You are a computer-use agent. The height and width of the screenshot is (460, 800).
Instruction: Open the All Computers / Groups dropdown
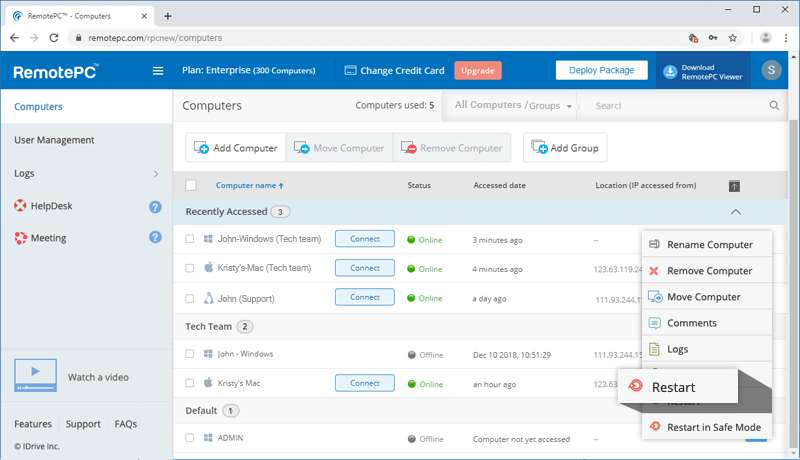coord(512,105)
